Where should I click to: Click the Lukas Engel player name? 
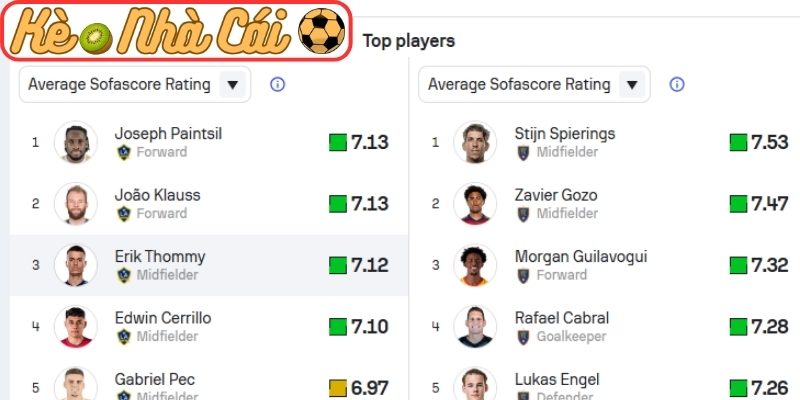[x=557, y=380]
